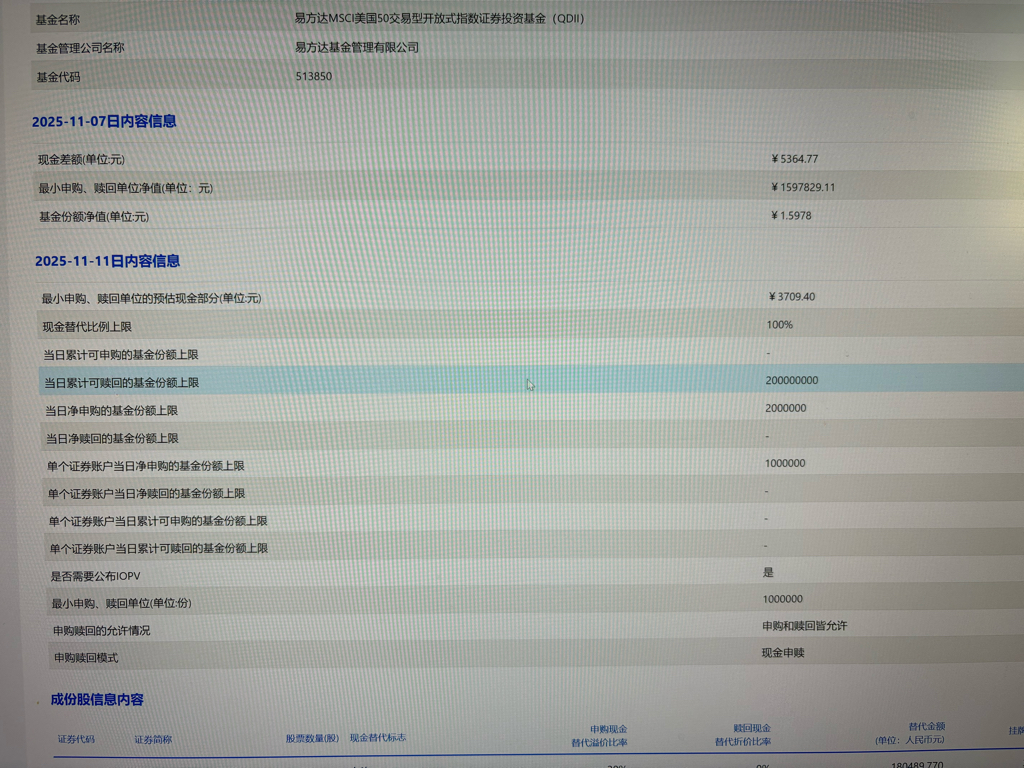Select the 成份股信息内容 section heading
Screen dimensions: 1024x768
pyautogui.click(x=97, y=699)
